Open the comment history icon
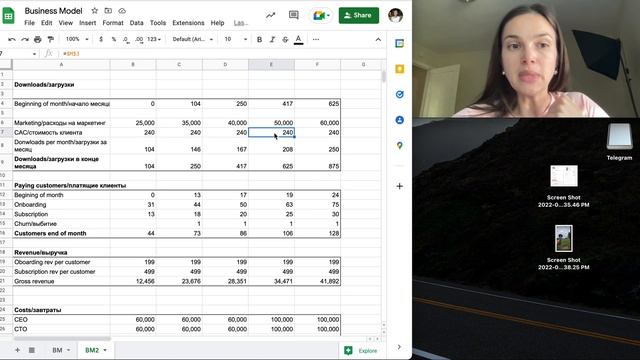The width and height of the screenshot is (640, 360). (x=293, y=16)
